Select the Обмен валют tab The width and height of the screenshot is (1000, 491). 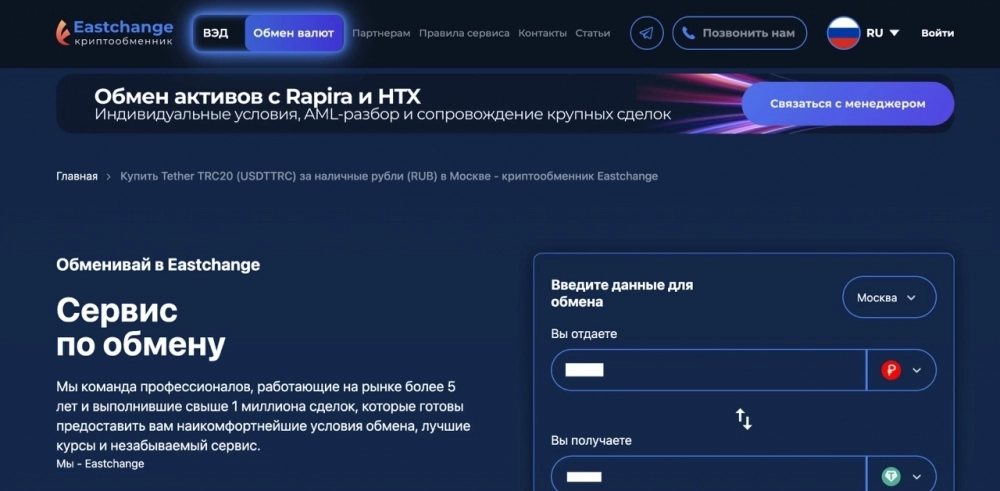pyautogui.click(x=293, y=33)
